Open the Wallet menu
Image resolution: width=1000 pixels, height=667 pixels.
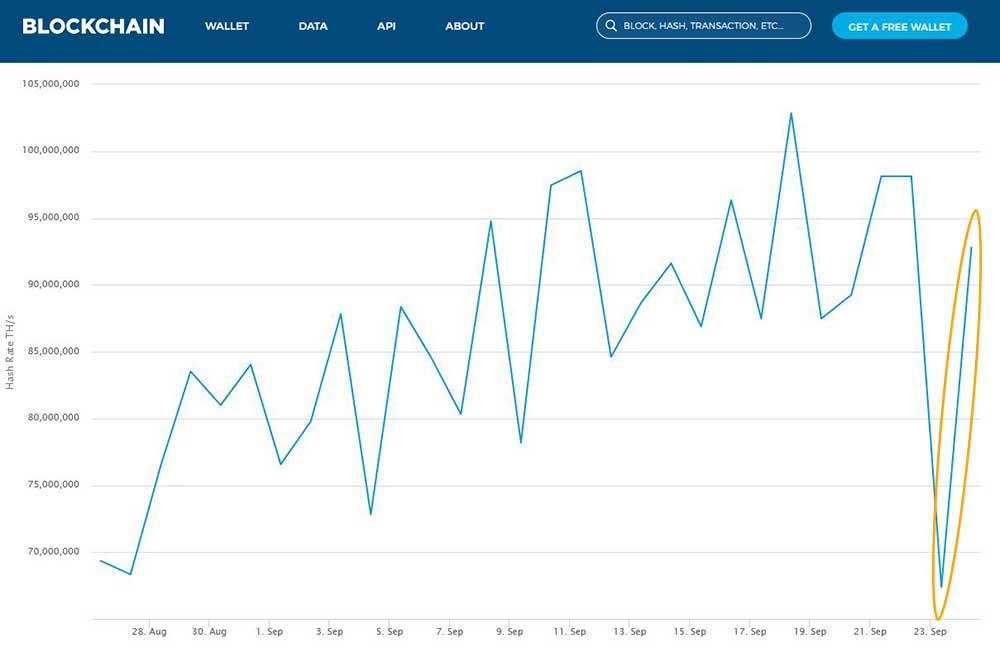click(226, 26)
